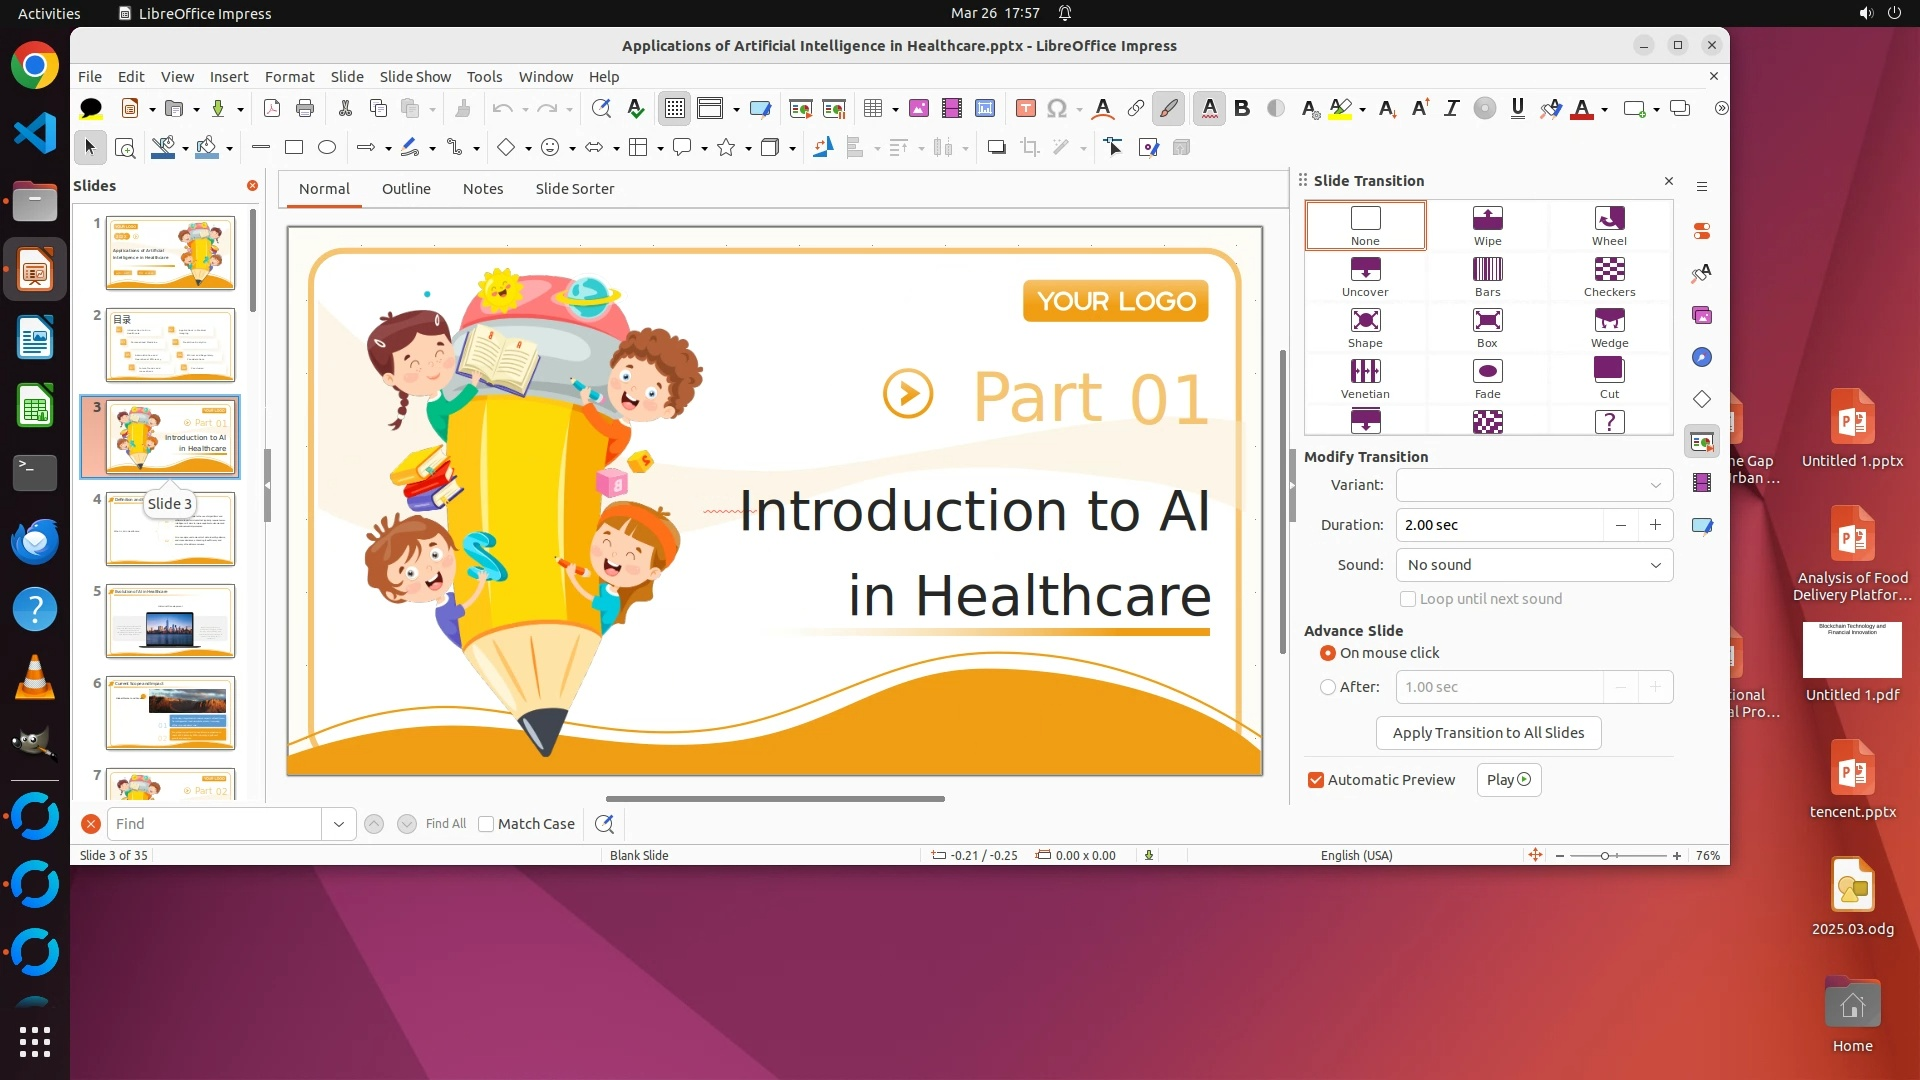This screenshot has width=1920, height=1080.
Task: Choose the Checkers transition effect
Action: point(1609,276)
